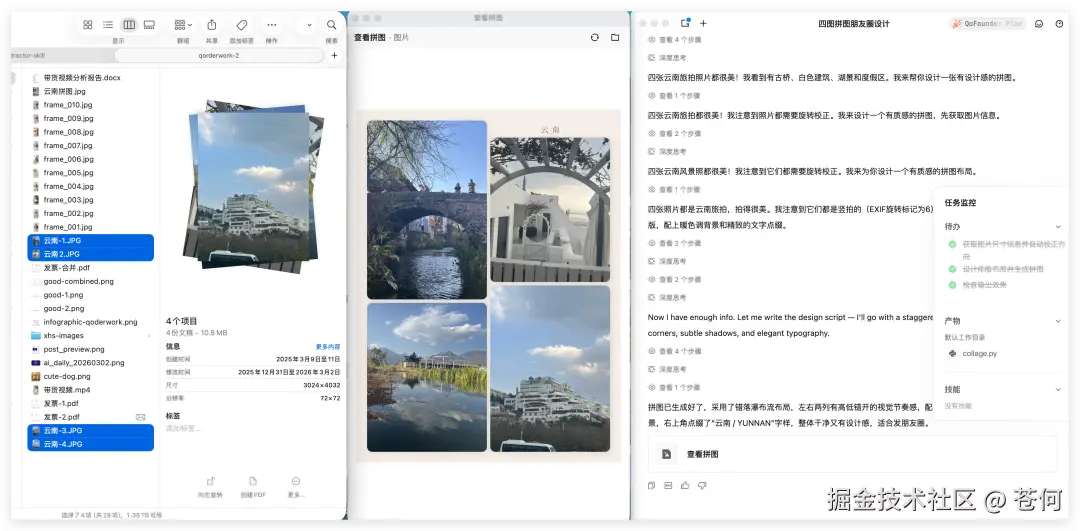Collapse the 待办 section chevron

tap(1058, 227)
